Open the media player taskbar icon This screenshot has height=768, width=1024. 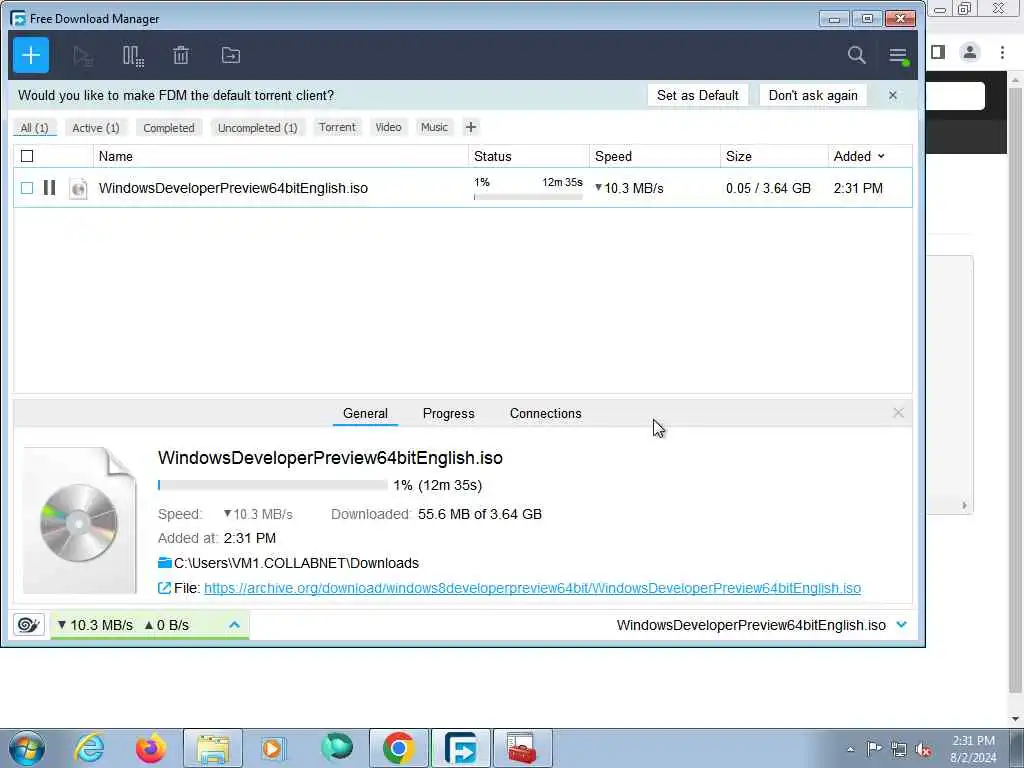point(274,748)
